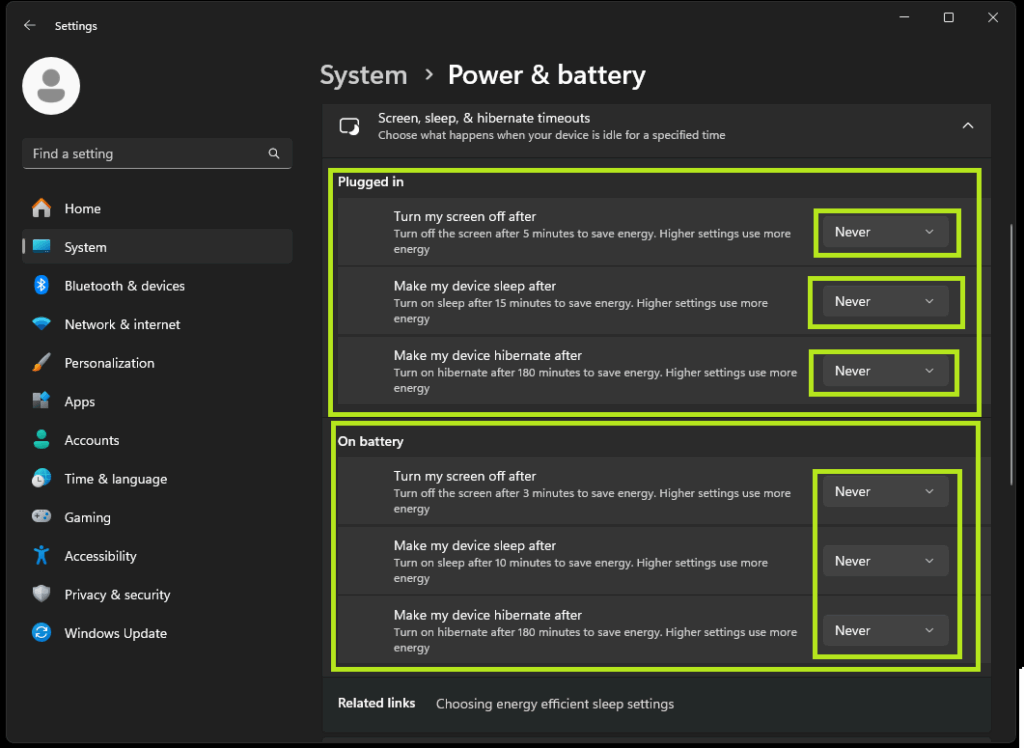The height and width of the screenshot is (748, 1024).
Task: Open Network & internet settings
Action: pos(157,324)
